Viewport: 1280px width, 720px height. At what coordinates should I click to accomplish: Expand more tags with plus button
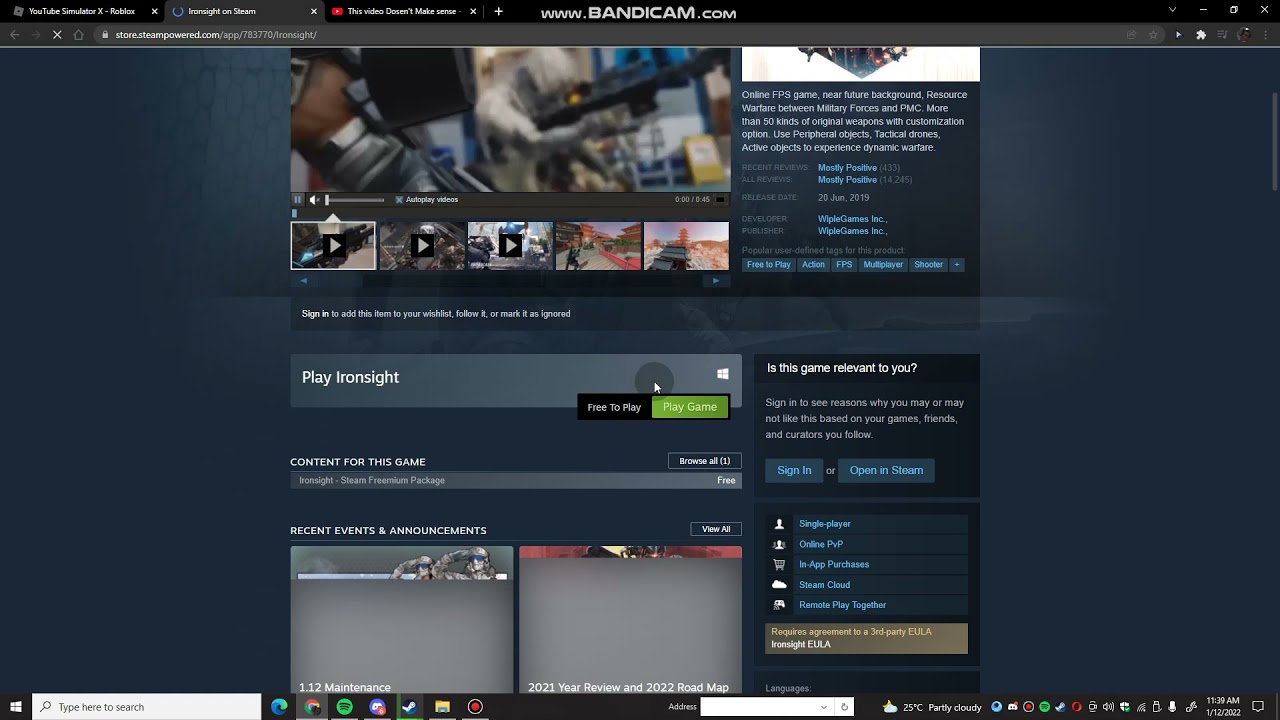tap(957, 265)
